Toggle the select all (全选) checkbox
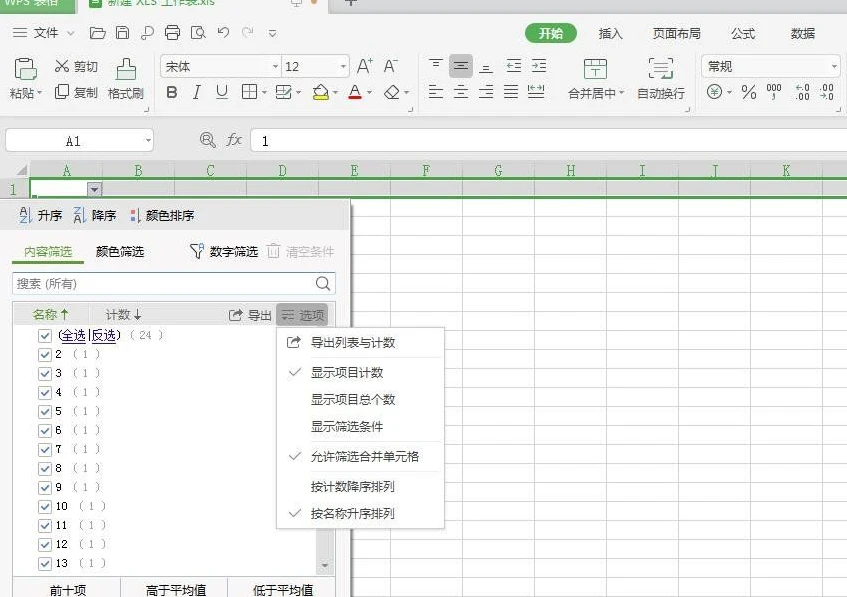The image size is (847, 597). (45, 336)
